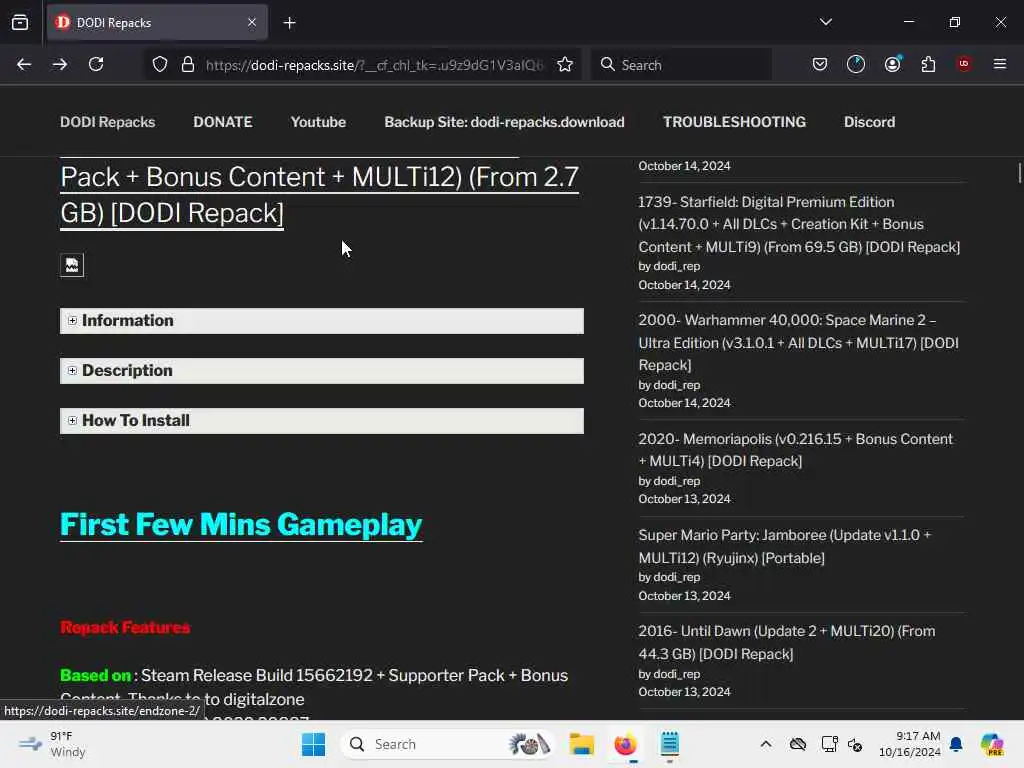This screenshot has width=1024, height=768.
Task: Click dodi_rep author under Memoriapolis post
Action: pos(677,481)
